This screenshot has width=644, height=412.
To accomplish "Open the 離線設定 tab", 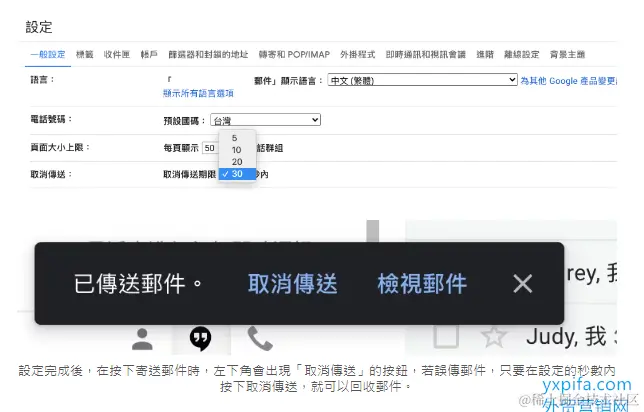I will click(x=521, y=54).
